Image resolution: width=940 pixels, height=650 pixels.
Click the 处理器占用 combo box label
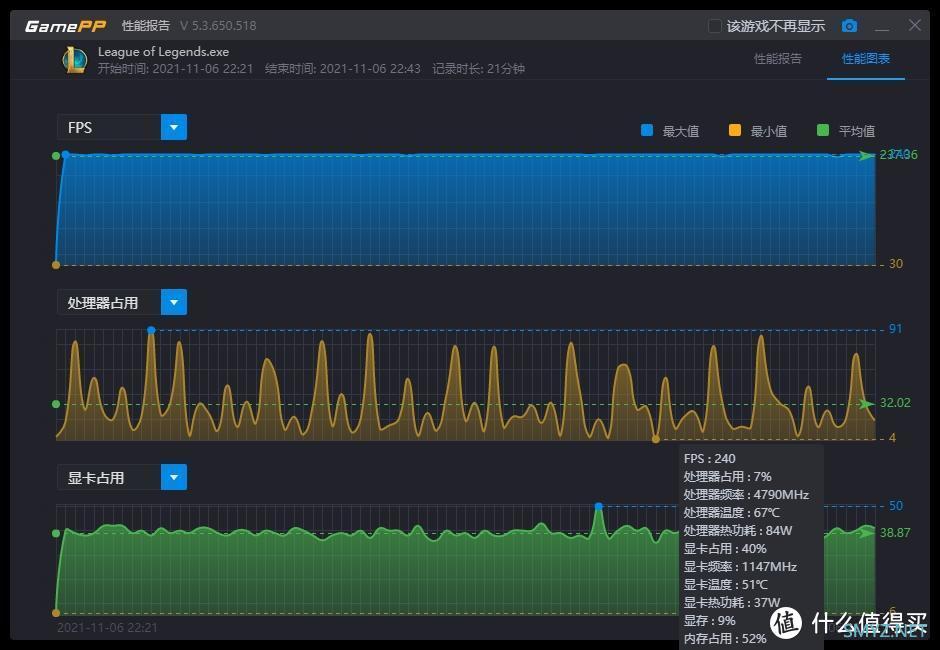pos(109,302)
